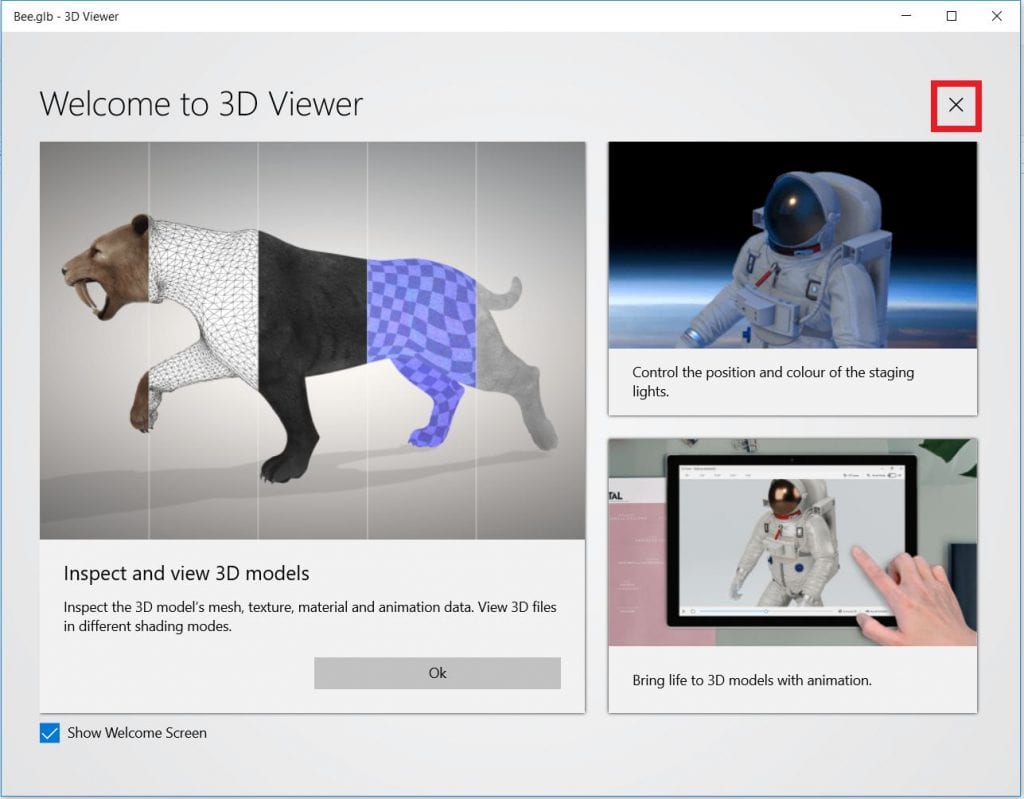This screenshot has width=1024, height=799.
Task: Uncheck the Show Welcome Screen checkbox
Action: 50,733
